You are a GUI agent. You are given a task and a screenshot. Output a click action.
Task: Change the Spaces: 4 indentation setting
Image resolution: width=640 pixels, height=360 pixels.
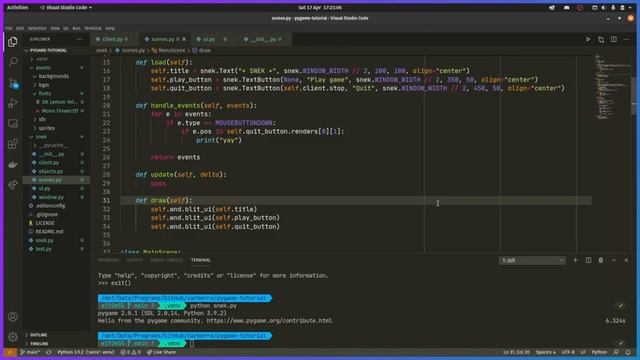[546, 352]
